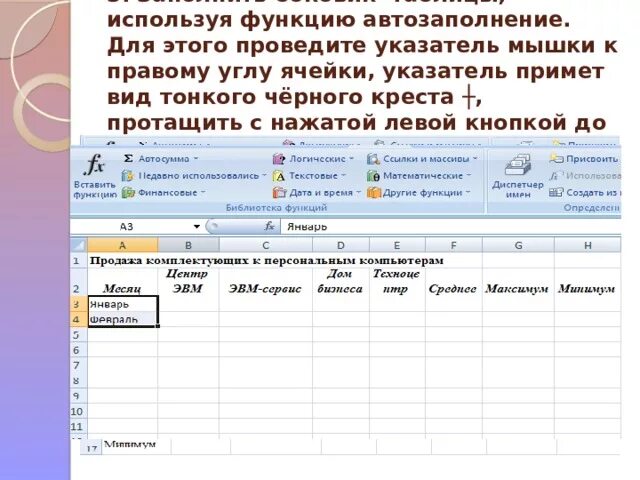Viewport: 640px width, 480px height.
Task: Select column B header
Action: pyautogui.click(x=188, y=245)
